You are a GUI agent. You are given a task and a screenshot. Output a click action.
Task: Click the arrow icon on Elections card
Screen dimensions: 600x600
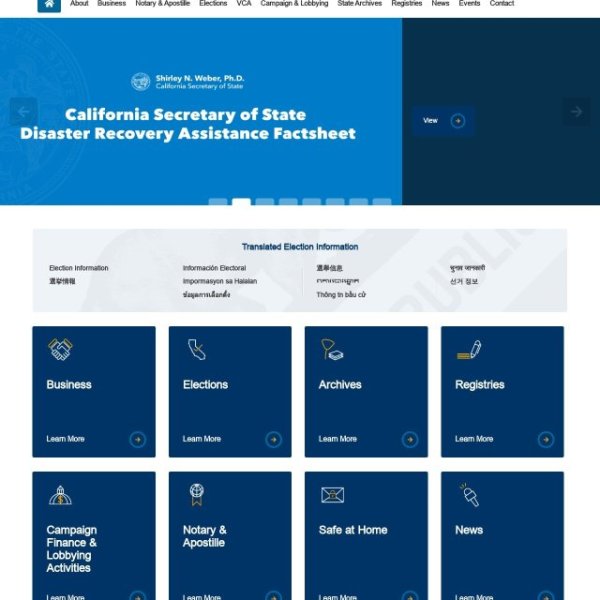pos(274,440)
